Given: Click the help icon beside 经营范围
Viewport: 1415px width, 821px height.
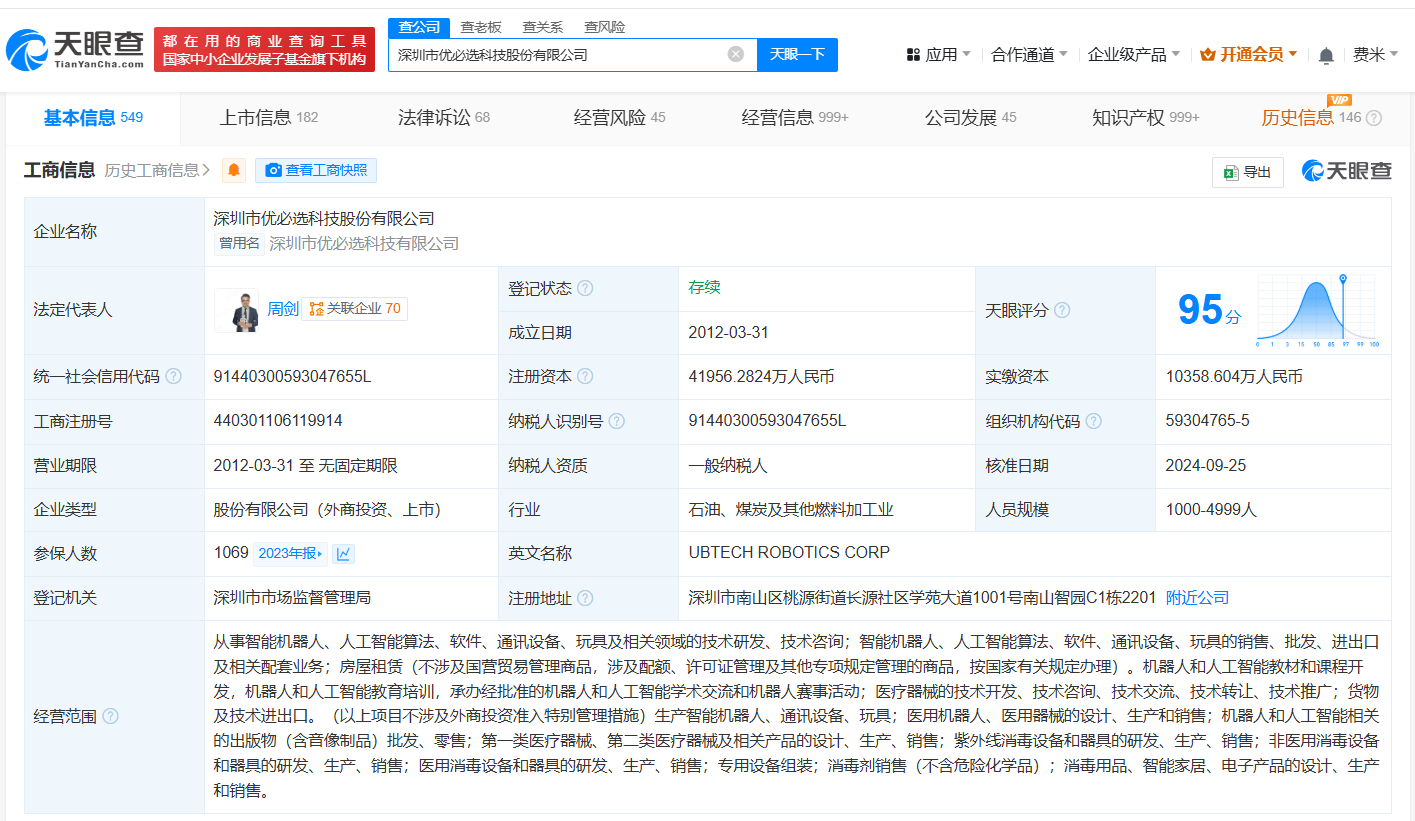Looking at the screenshot, I should pyautogui.click(x=110, y=716).
